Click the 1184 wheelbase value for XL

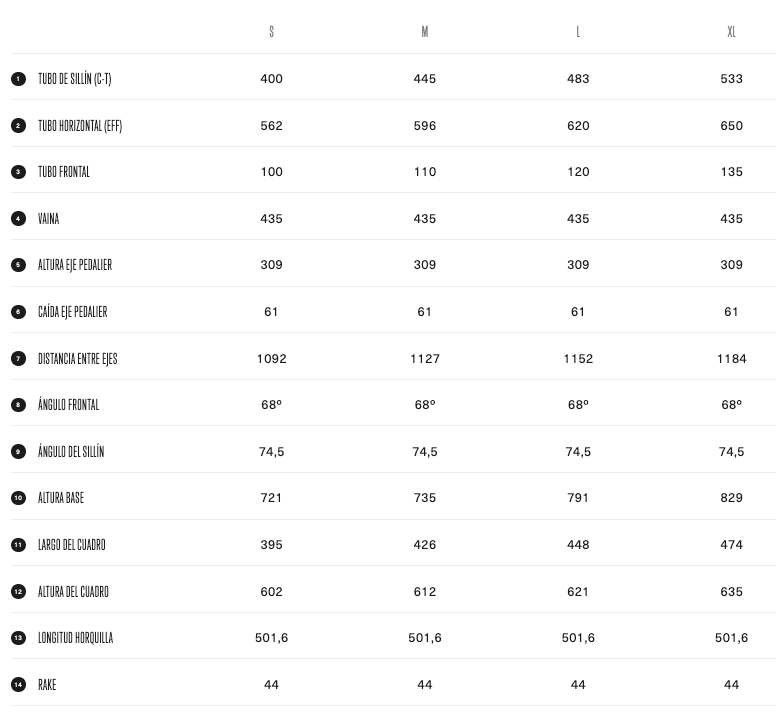[x=731, y=359]
